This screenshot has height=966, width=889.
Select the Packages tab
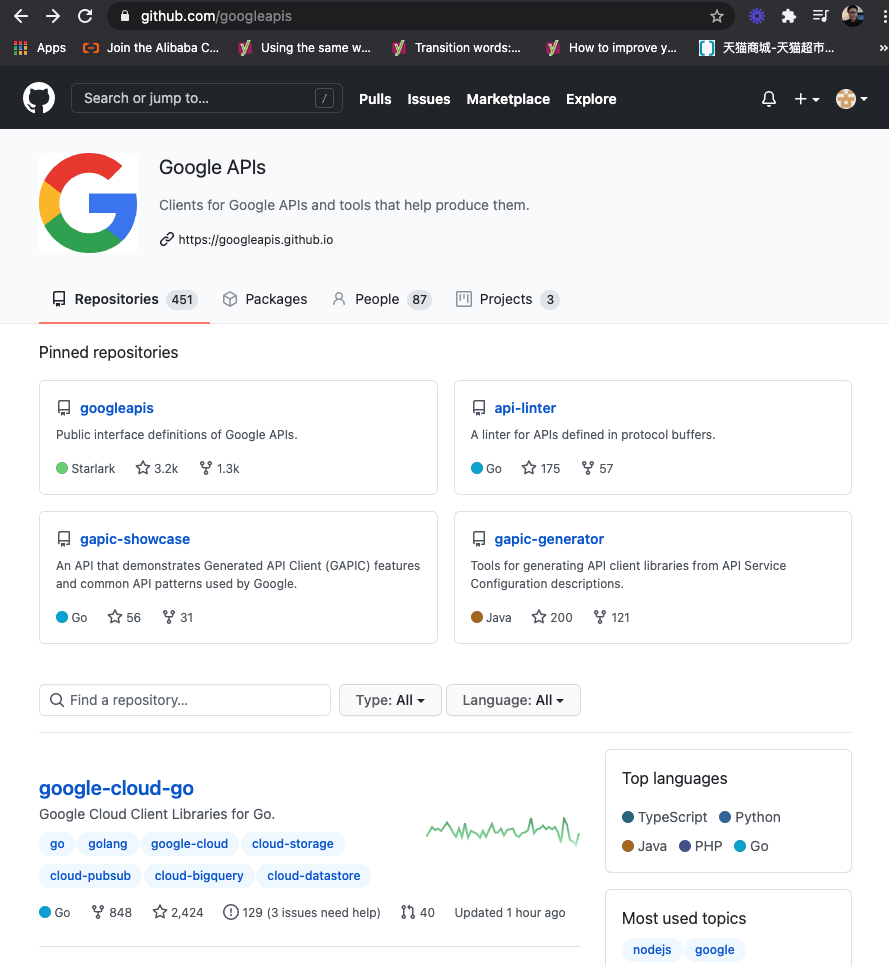(265, 299)
